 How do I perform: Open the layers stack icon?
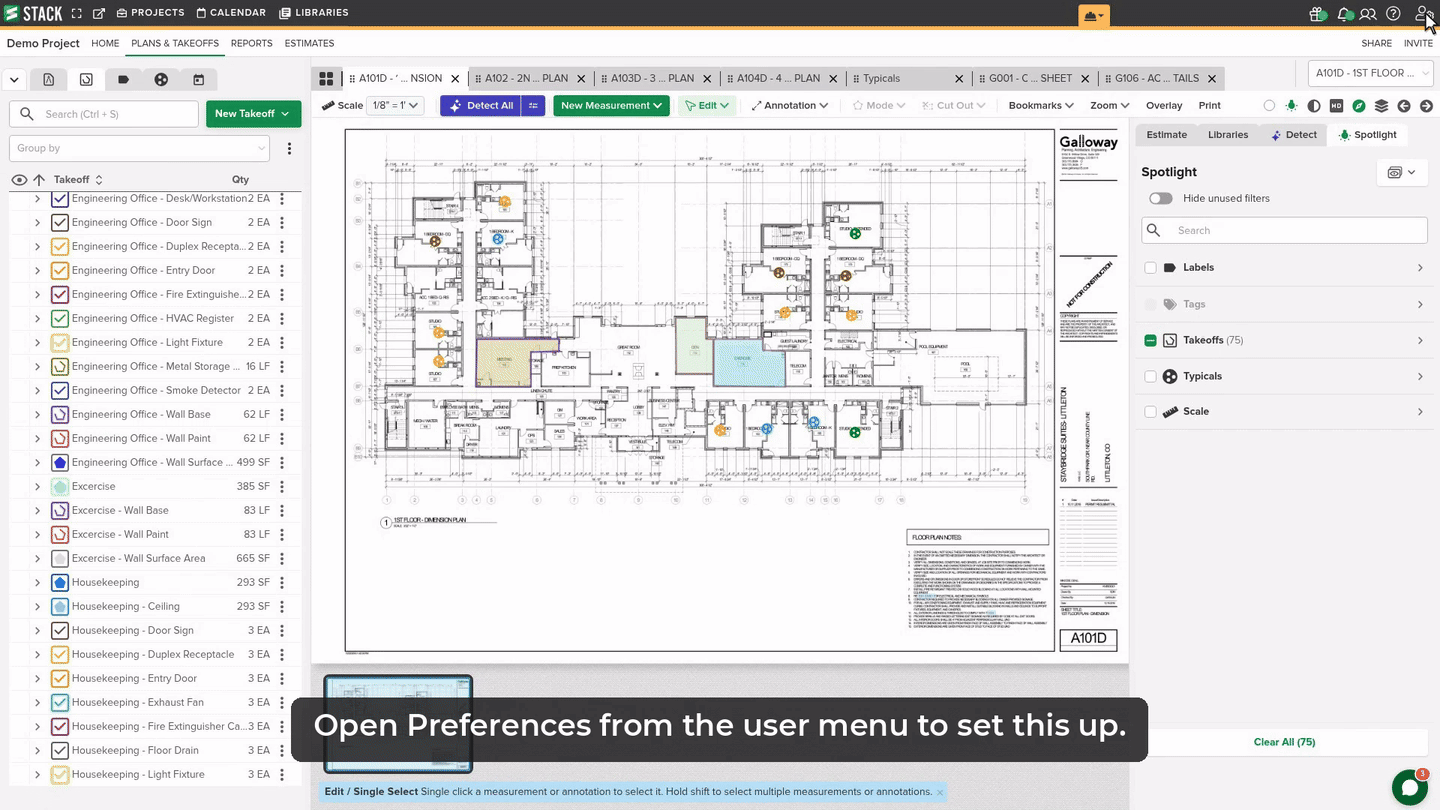pos(1381,106)
